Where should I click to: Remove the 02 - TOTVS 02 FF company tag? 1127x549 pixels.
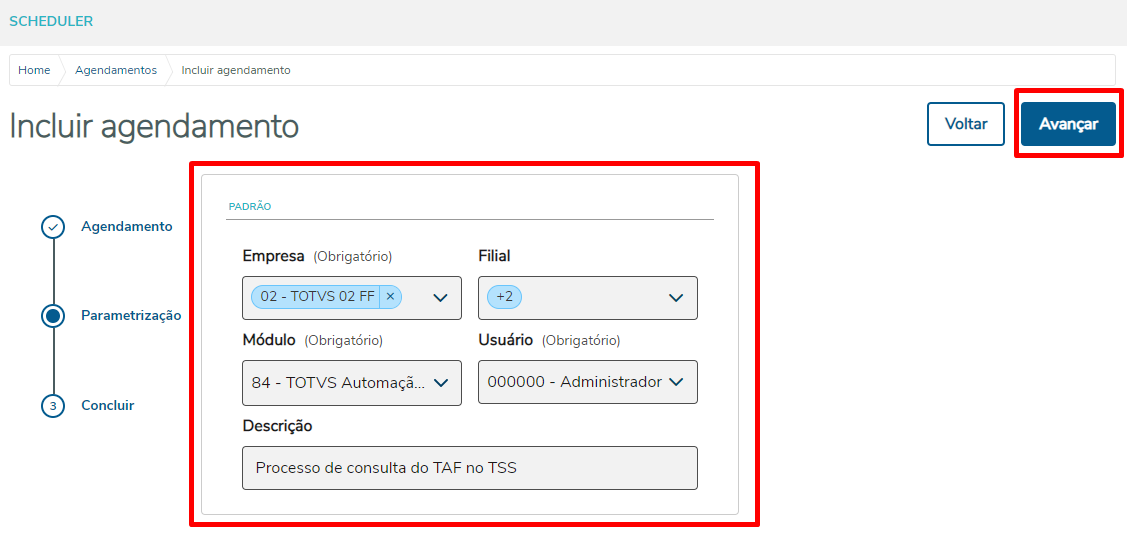(x=390, y=297)
